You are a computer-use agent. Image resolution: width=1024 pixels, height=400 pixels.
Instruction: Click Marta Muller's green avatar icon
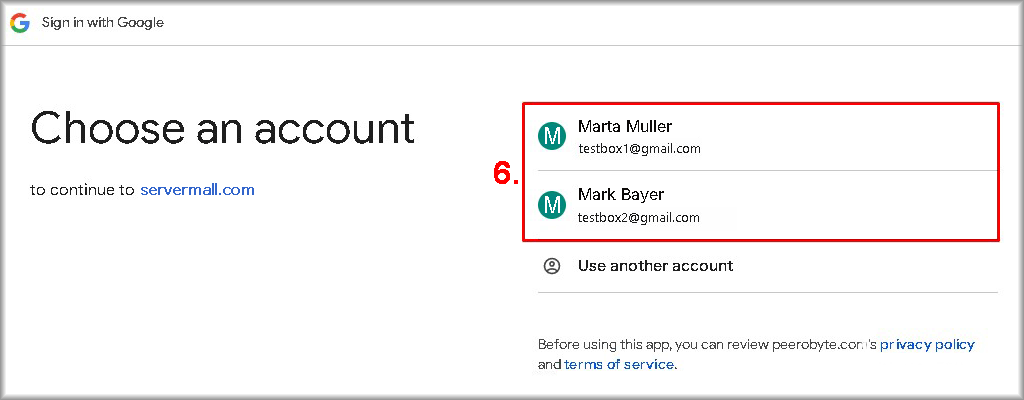552,136
